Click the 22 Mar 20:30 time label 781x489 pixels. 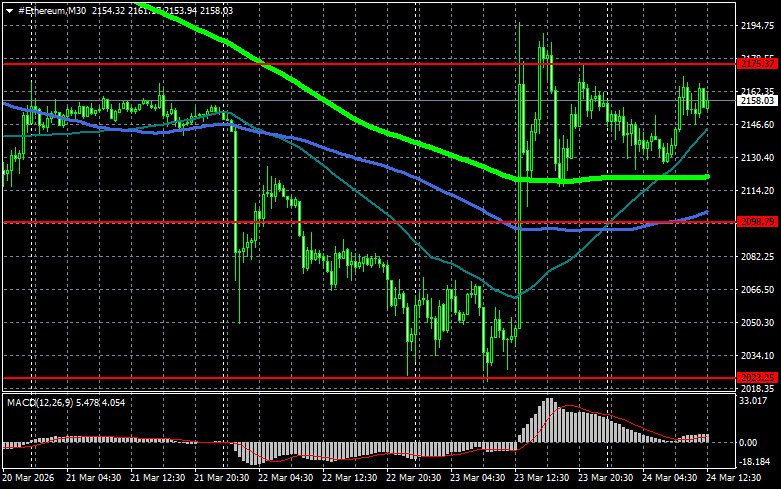pos(413,478)
